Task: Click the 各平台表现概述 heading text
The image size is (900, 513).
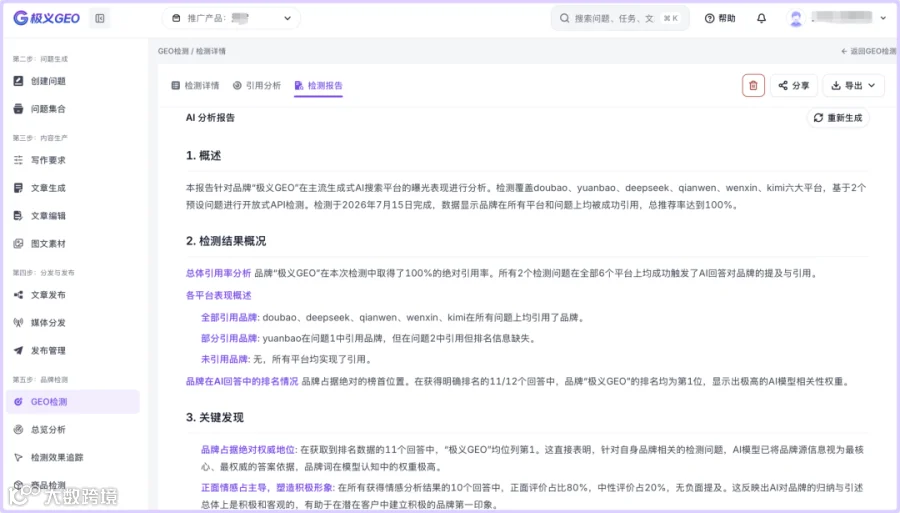Action: click(x=219, y=296)
